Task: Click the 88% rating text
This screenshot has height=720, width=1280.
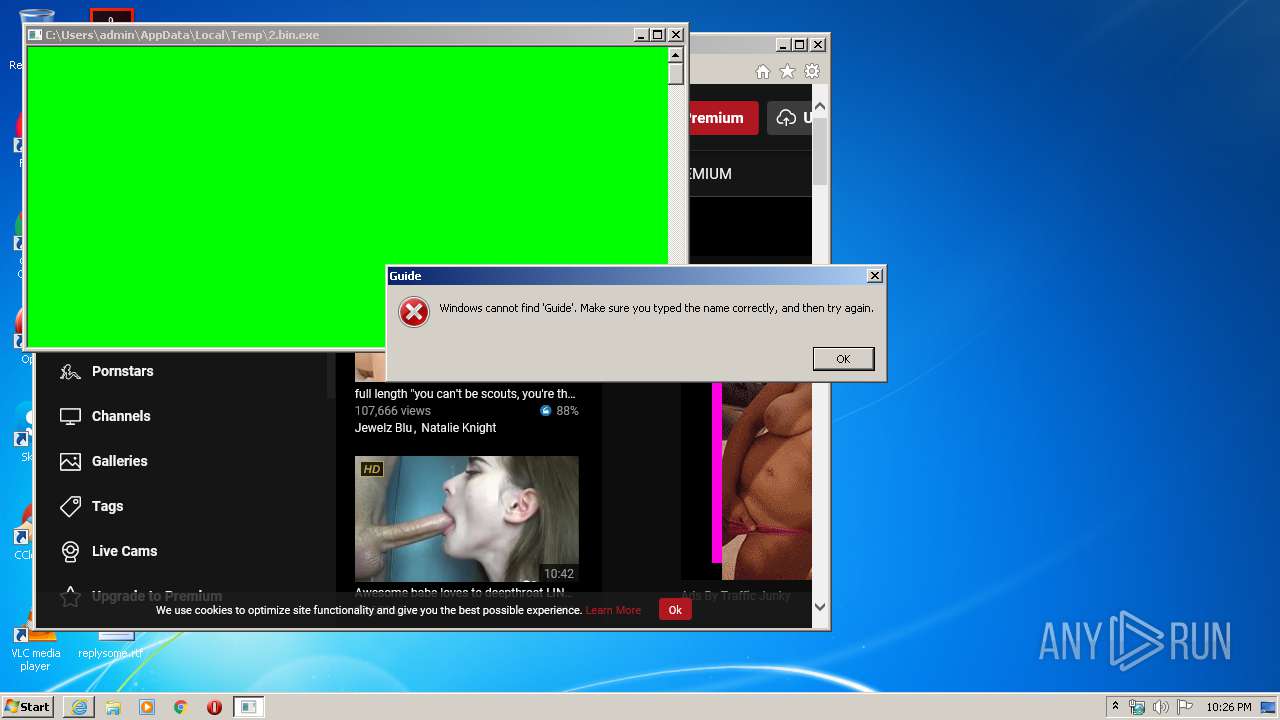Action: click(x=567, y=411)
